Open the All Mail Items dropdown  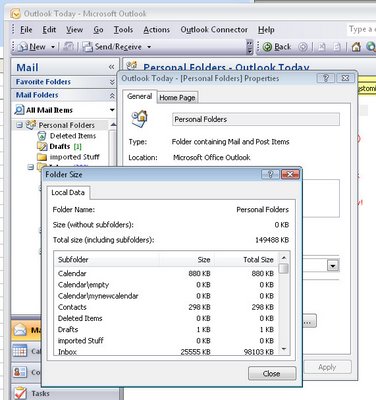tap(112, 110)
